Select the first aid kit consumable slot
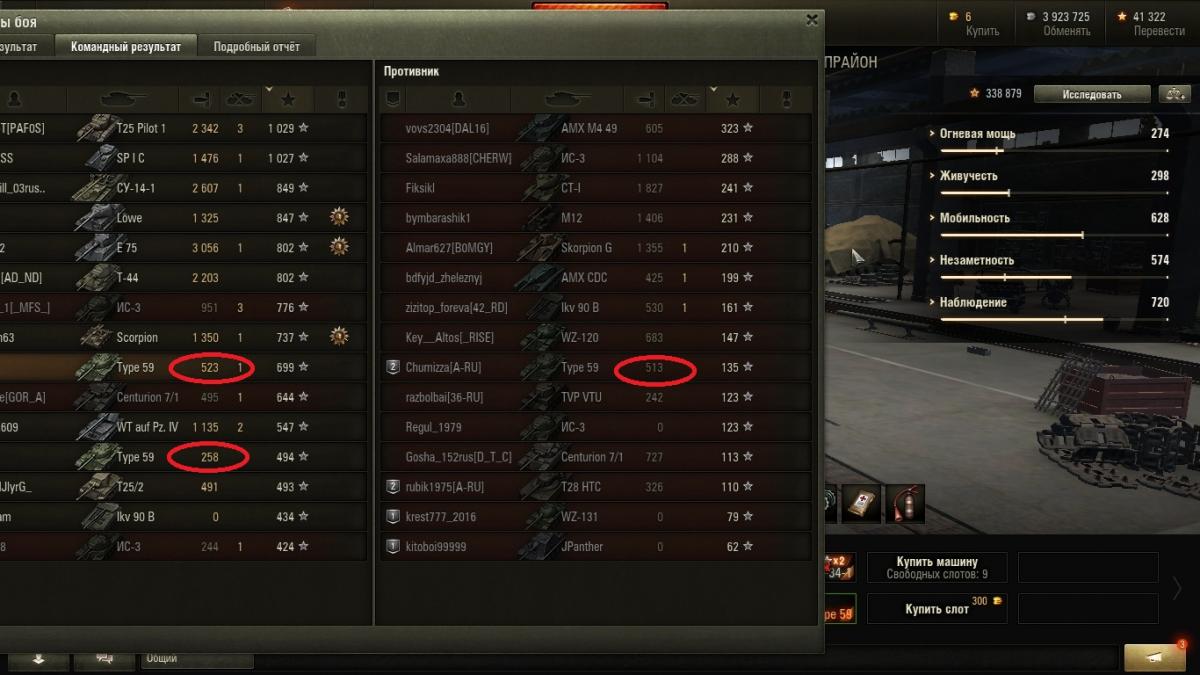The height and width of the screenshot is (675, 1200). point(862,504)
